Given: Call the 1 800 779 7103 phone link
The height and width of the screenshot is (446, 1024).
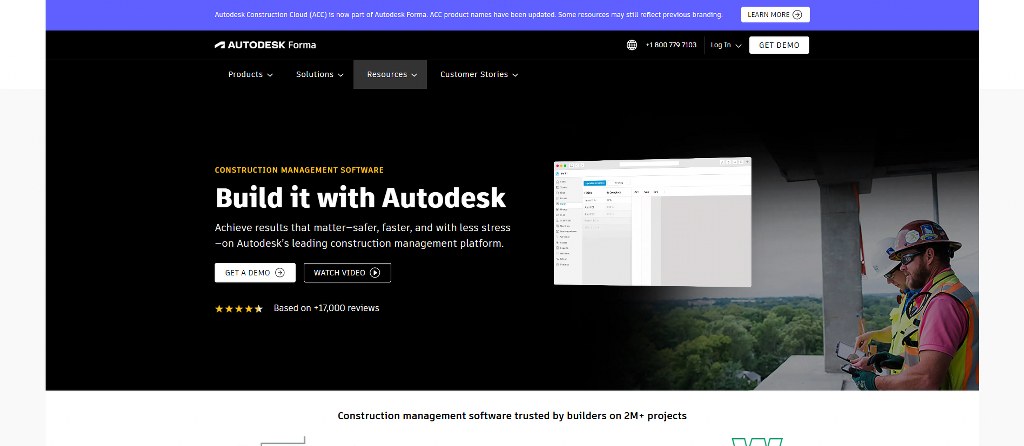Looking at the screenshot, I should click(671, 45).
